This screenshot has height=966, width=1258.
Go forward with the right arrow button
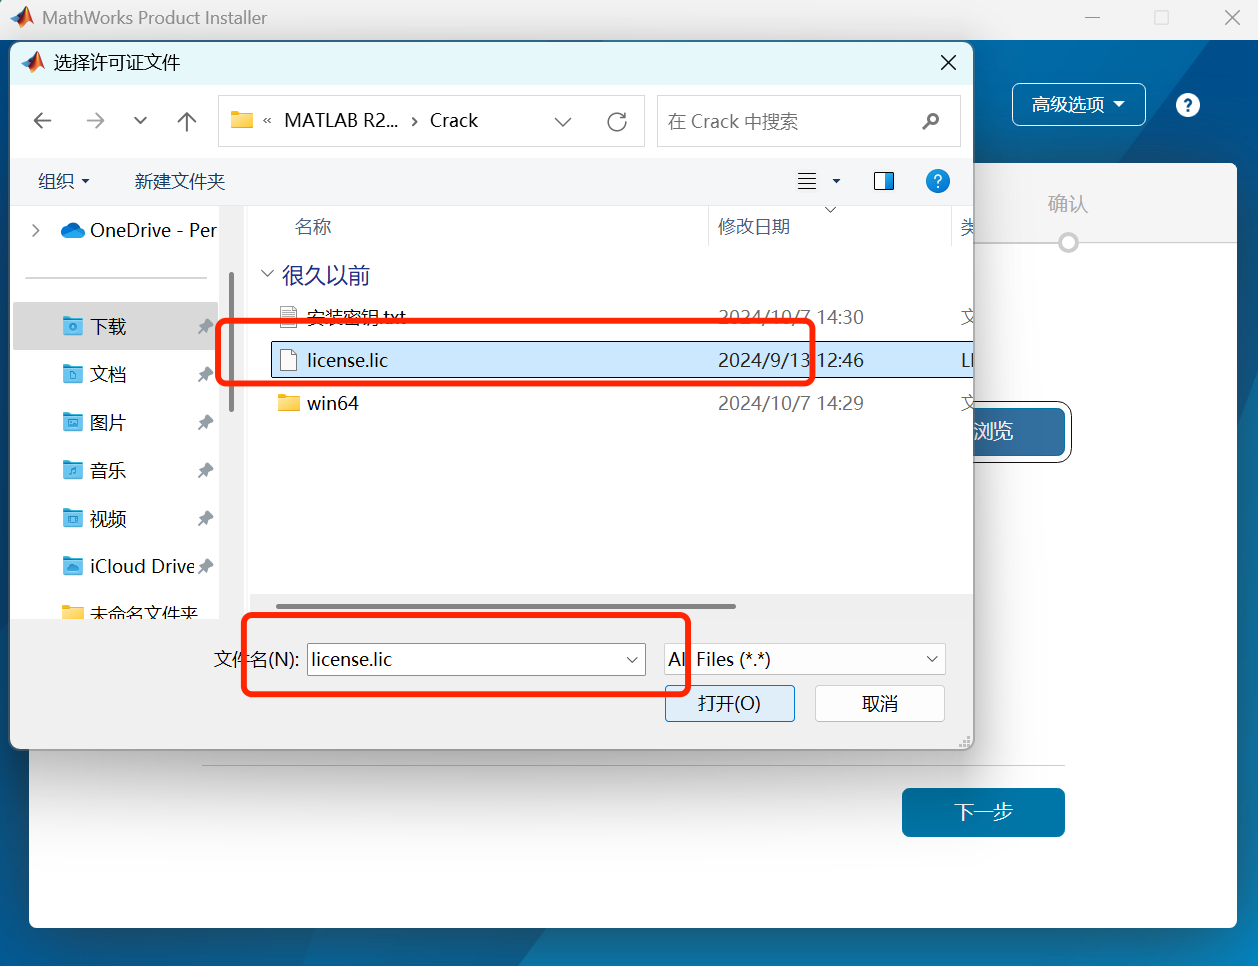(95, 121)
